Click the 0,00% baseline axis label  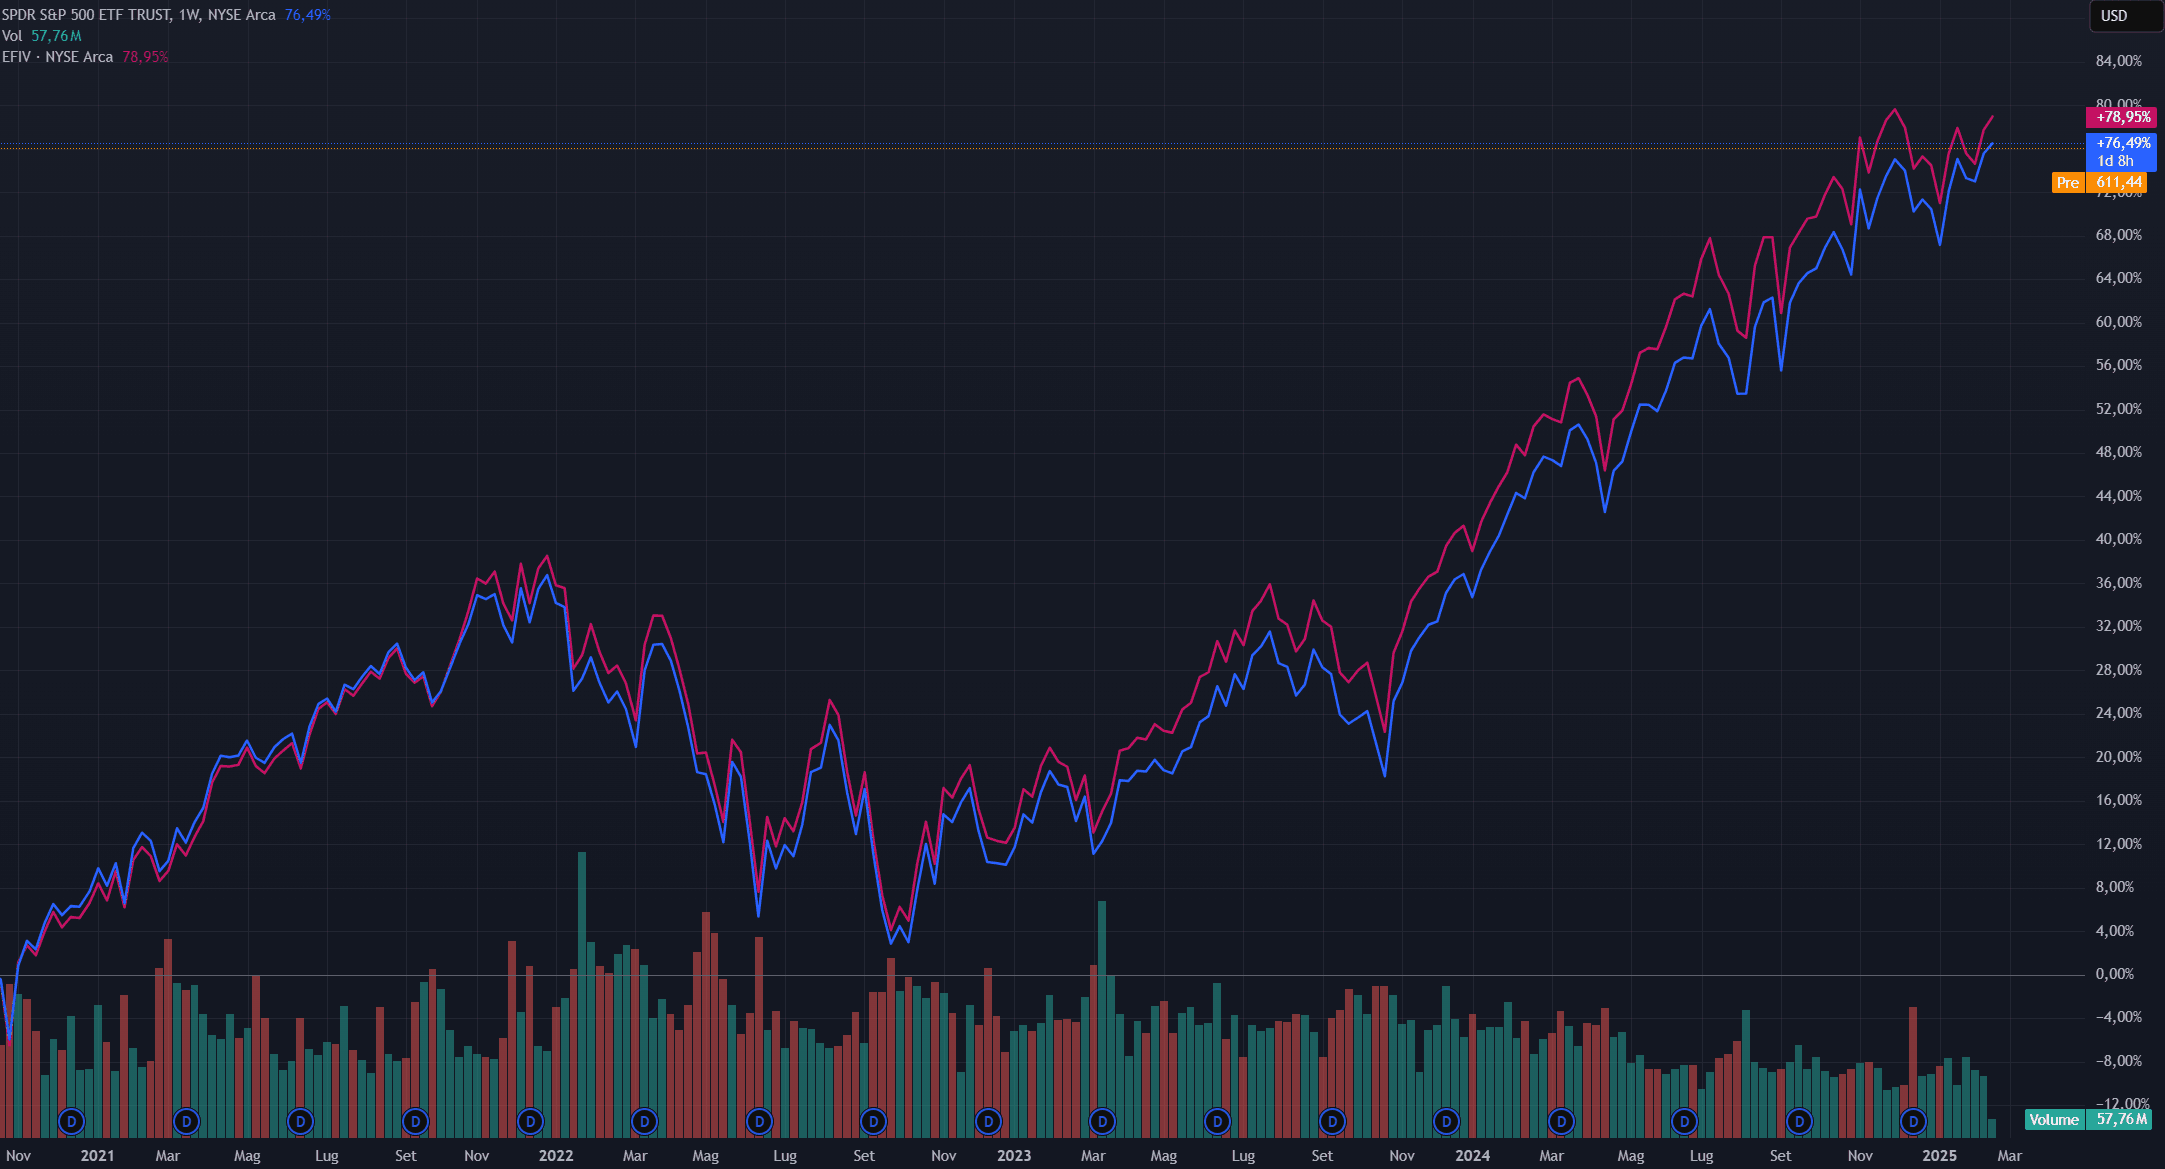pyautogui.click(x=2115, y=974)
